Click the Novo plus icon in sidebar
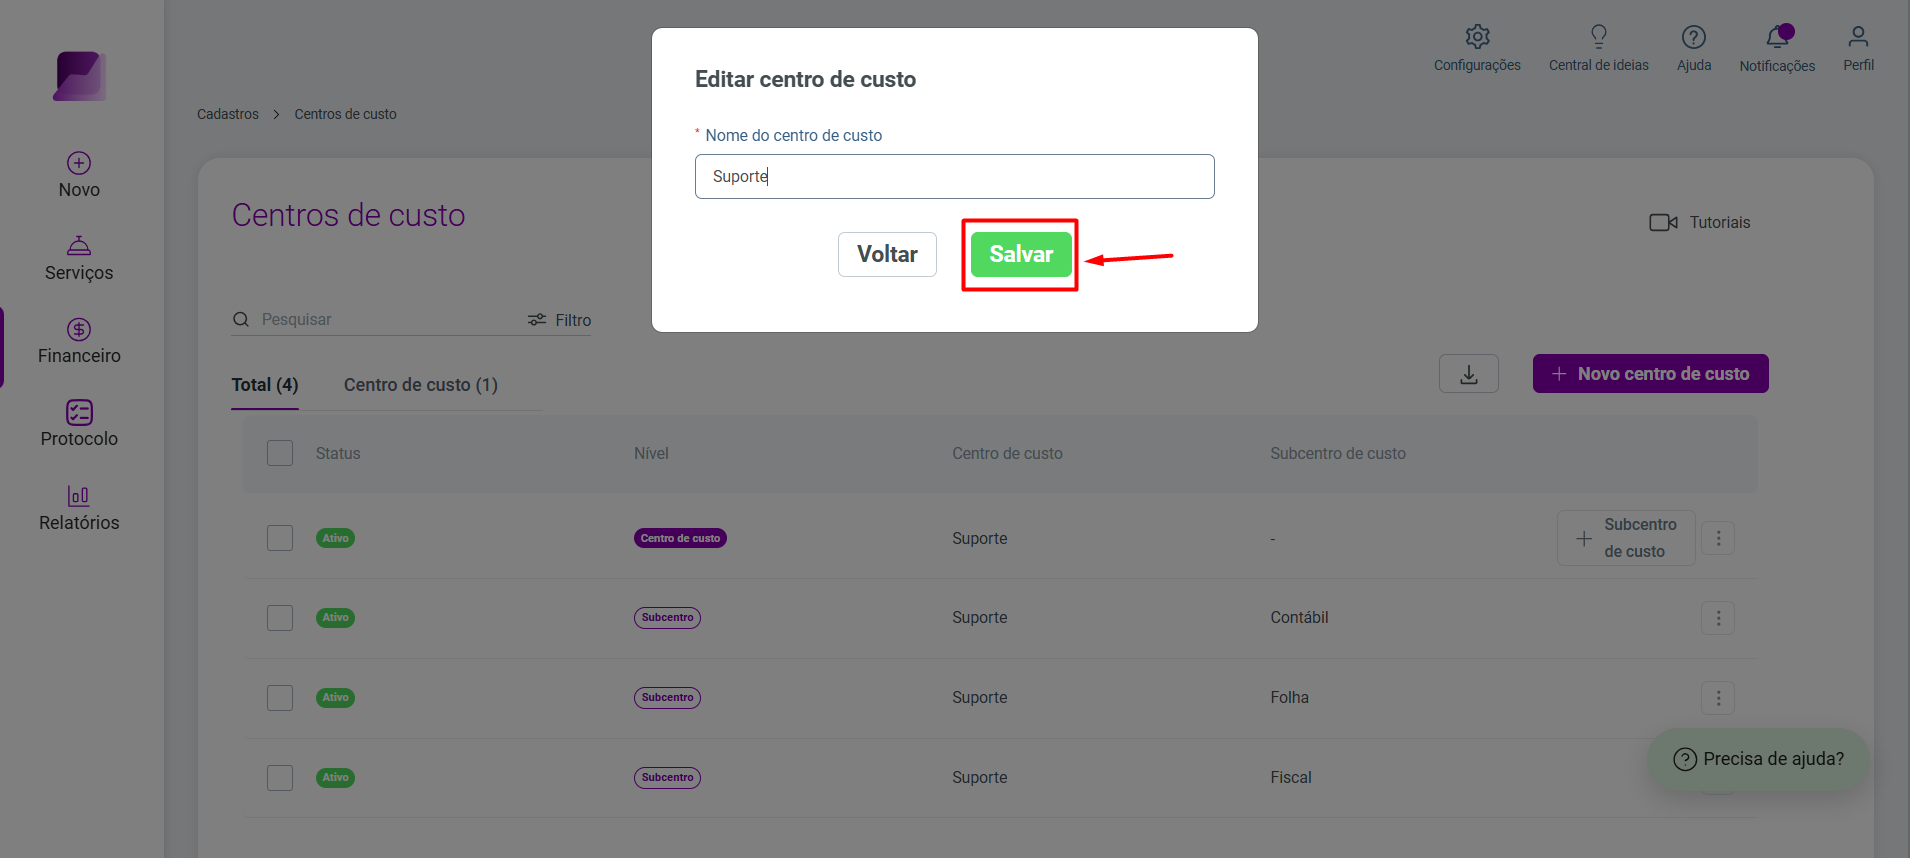 click(79, 163)
